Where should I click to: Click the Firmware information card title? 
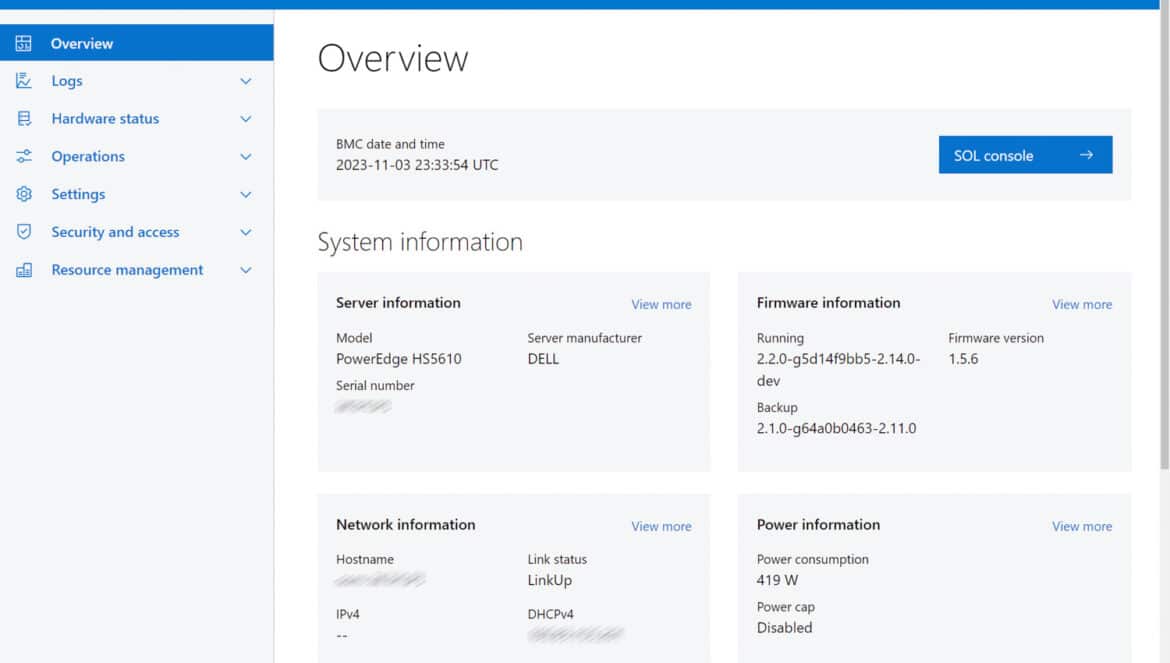coord(828,303)
